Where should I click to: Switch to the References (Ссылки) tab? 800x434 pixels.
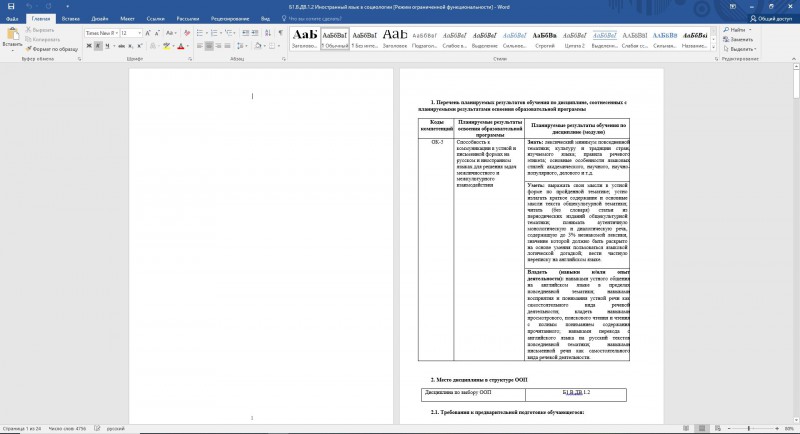155,19
